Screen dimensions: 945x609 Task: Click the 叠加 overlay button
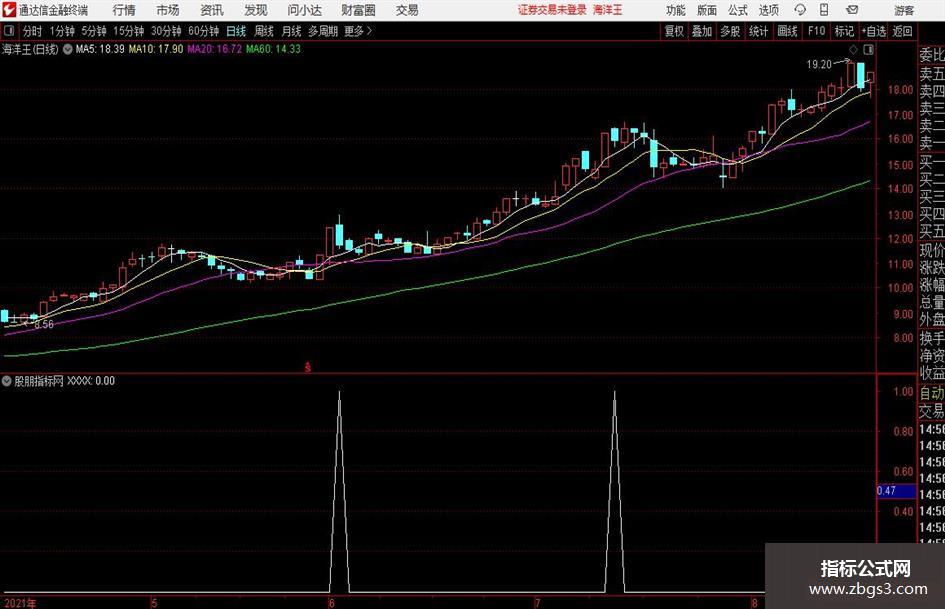[702, 31]
